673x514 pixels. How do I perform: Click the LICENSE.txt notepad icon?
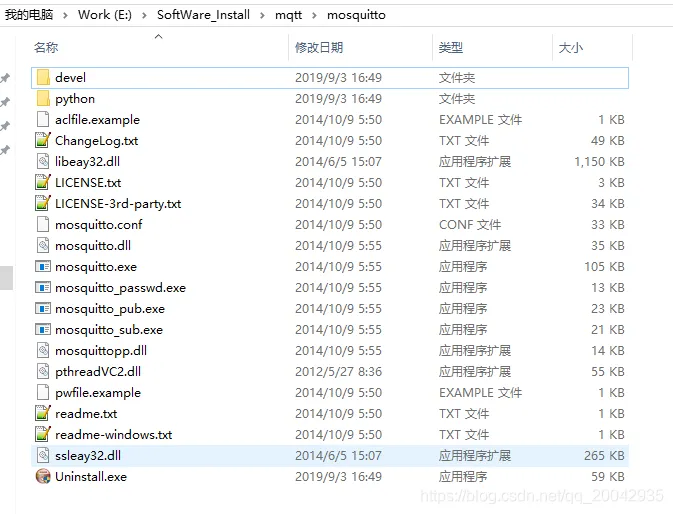click(x=43, y=183)
